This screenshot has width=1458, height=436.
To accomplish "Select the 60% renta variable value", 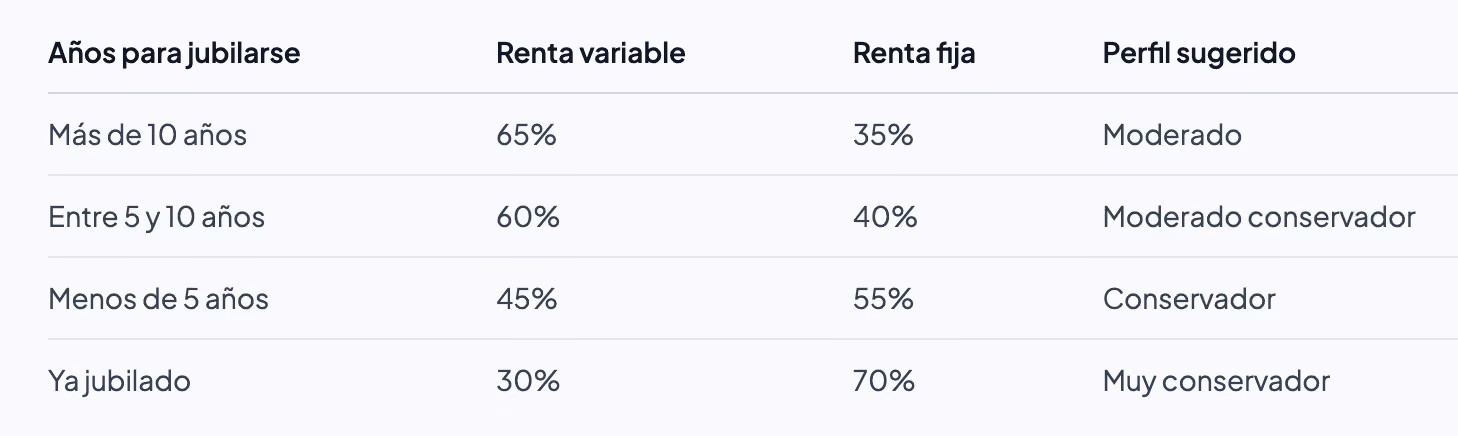I will (x=528, y=217).
